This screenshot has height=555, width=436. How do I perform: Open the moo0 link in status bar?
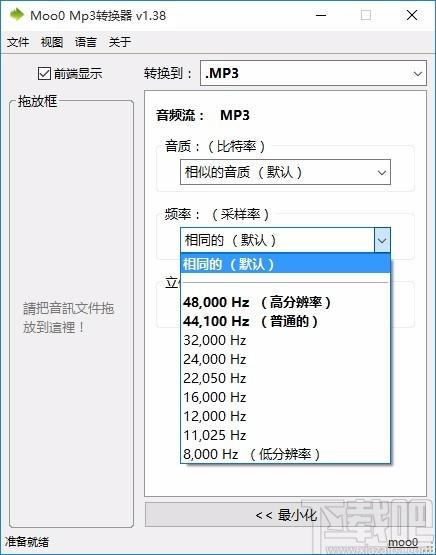[403, 542]
